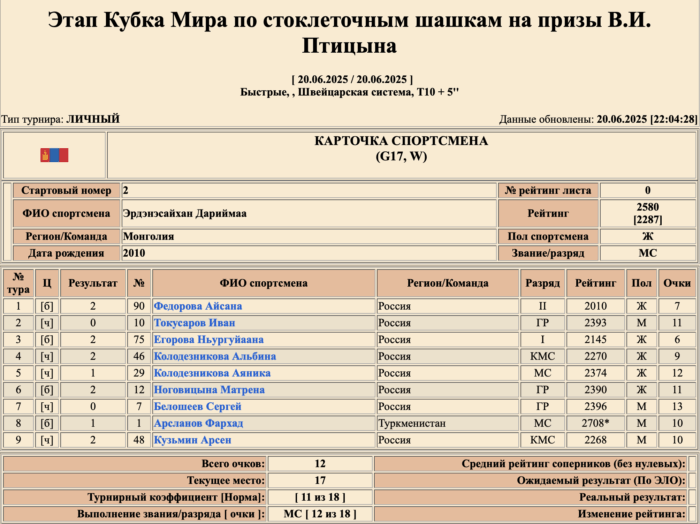View Арсланов Фархад player card
The width and height of the screenshot is (700, 524).
pyautogui.click(x=199, y=424)
